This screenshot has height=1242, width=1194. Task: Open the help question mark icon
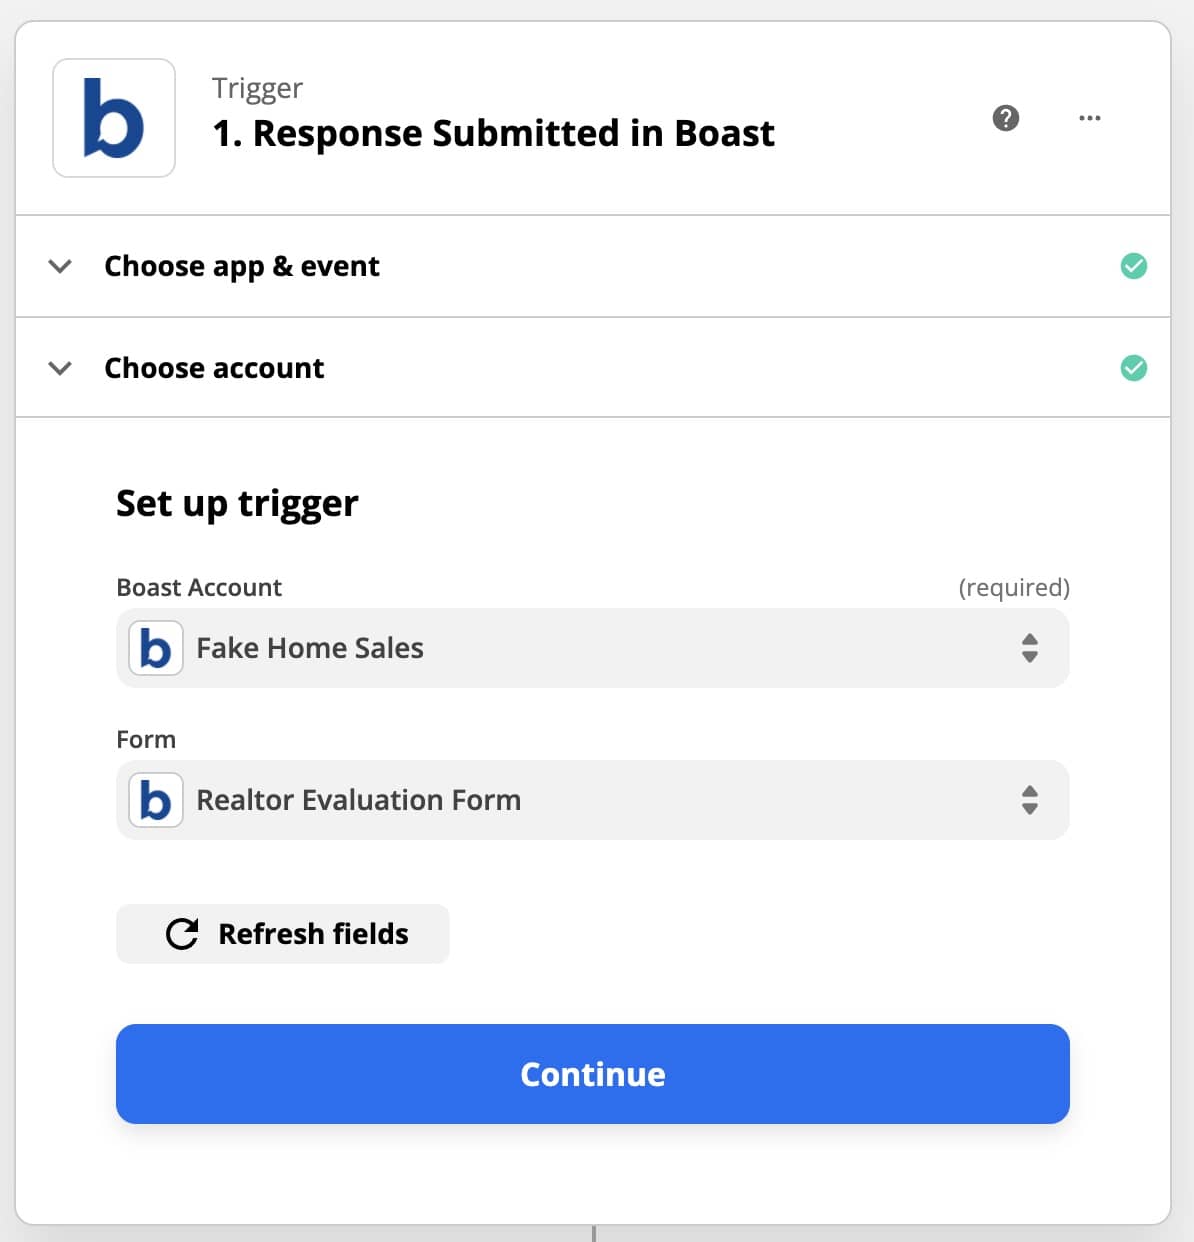tap(1005, 118)
